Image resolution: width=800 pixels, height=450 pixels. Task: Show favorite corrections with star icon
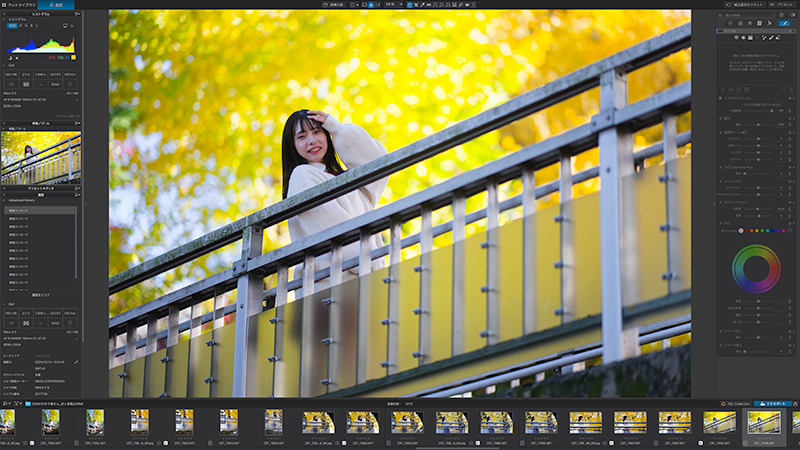click(x=781, y=15)
